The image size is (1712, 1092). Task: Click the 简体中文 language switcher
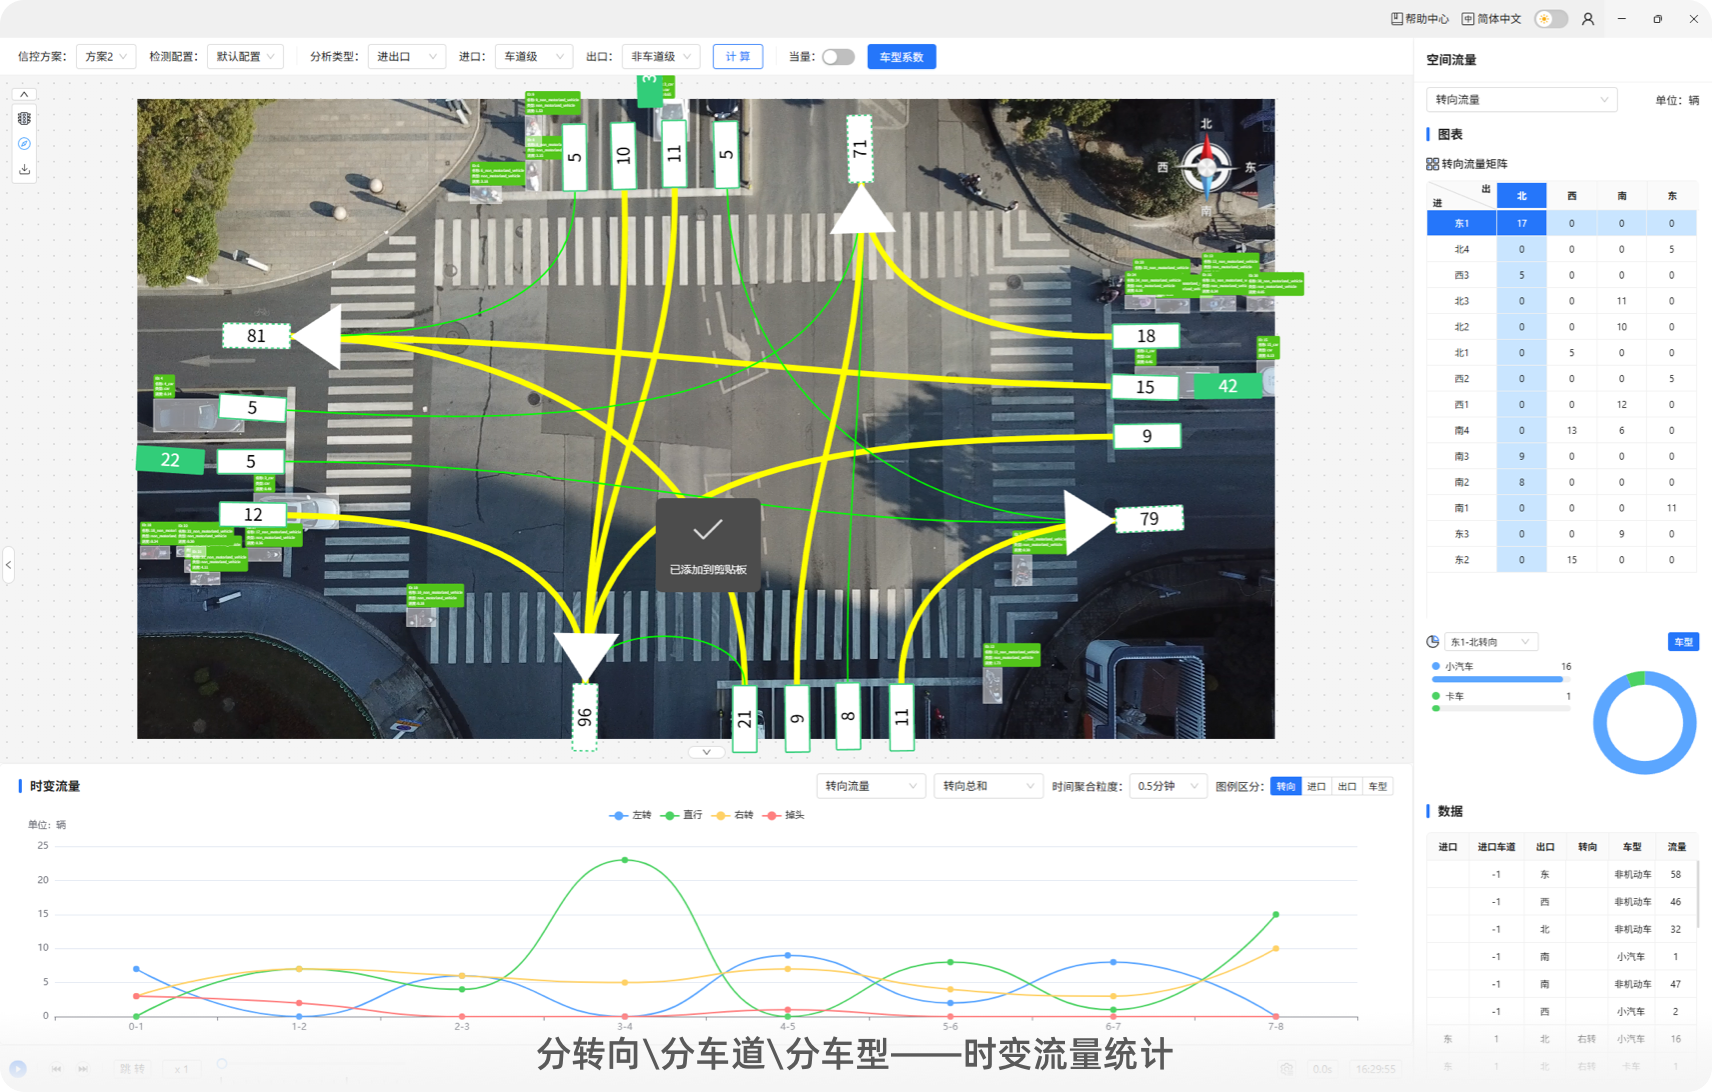click(1491, 19)
